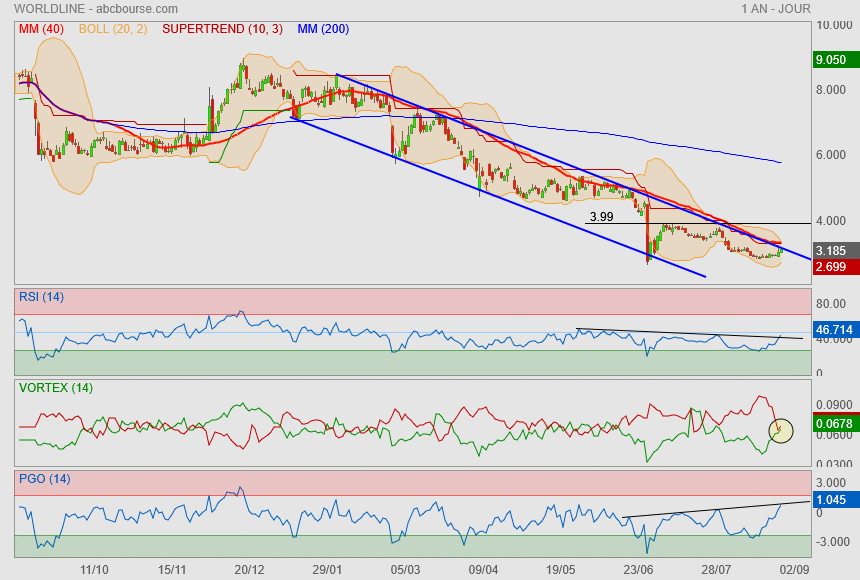Click the yellow circle marker on Vortex crossover
The width and height of the screenshot is (860, 580).
click(x=780, y=430)
